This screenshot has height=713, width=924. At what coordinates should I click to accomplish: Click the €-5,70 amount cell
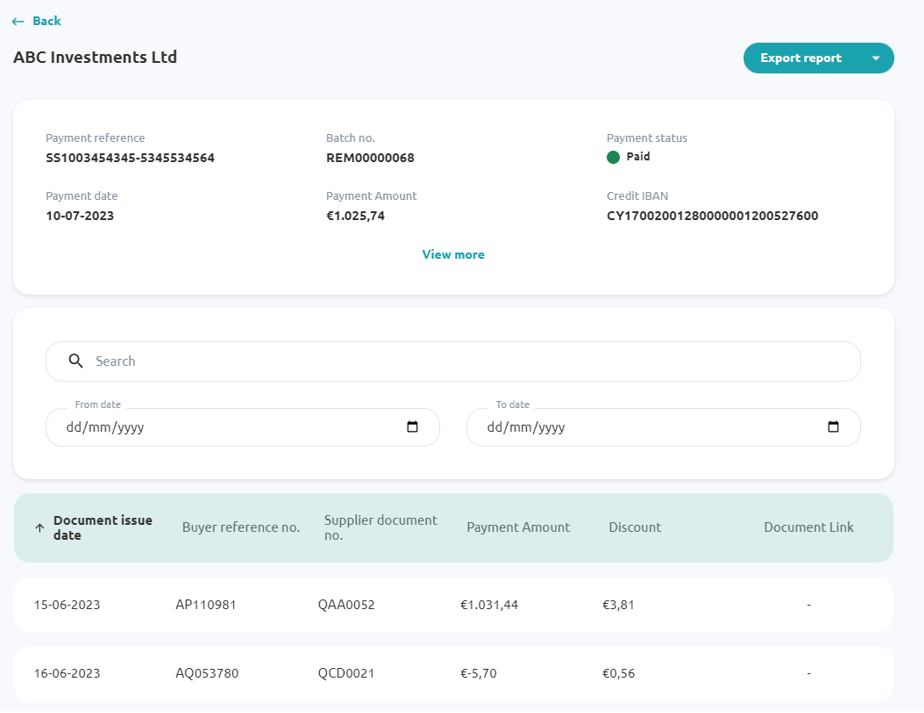click(478, 673)
